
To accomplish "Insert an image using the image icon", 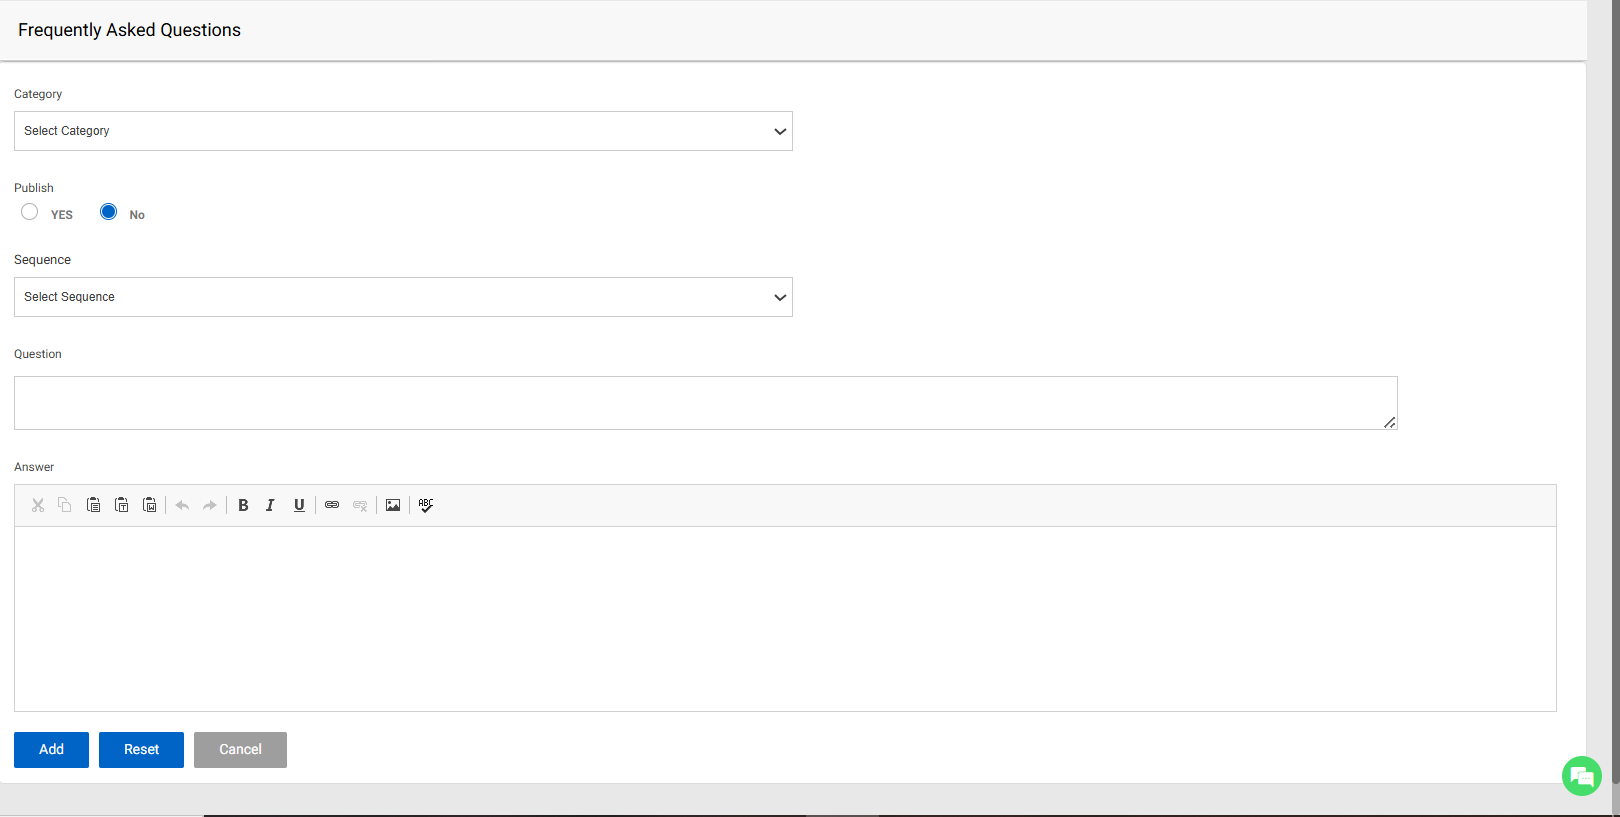I will click(x=393, y=505).
